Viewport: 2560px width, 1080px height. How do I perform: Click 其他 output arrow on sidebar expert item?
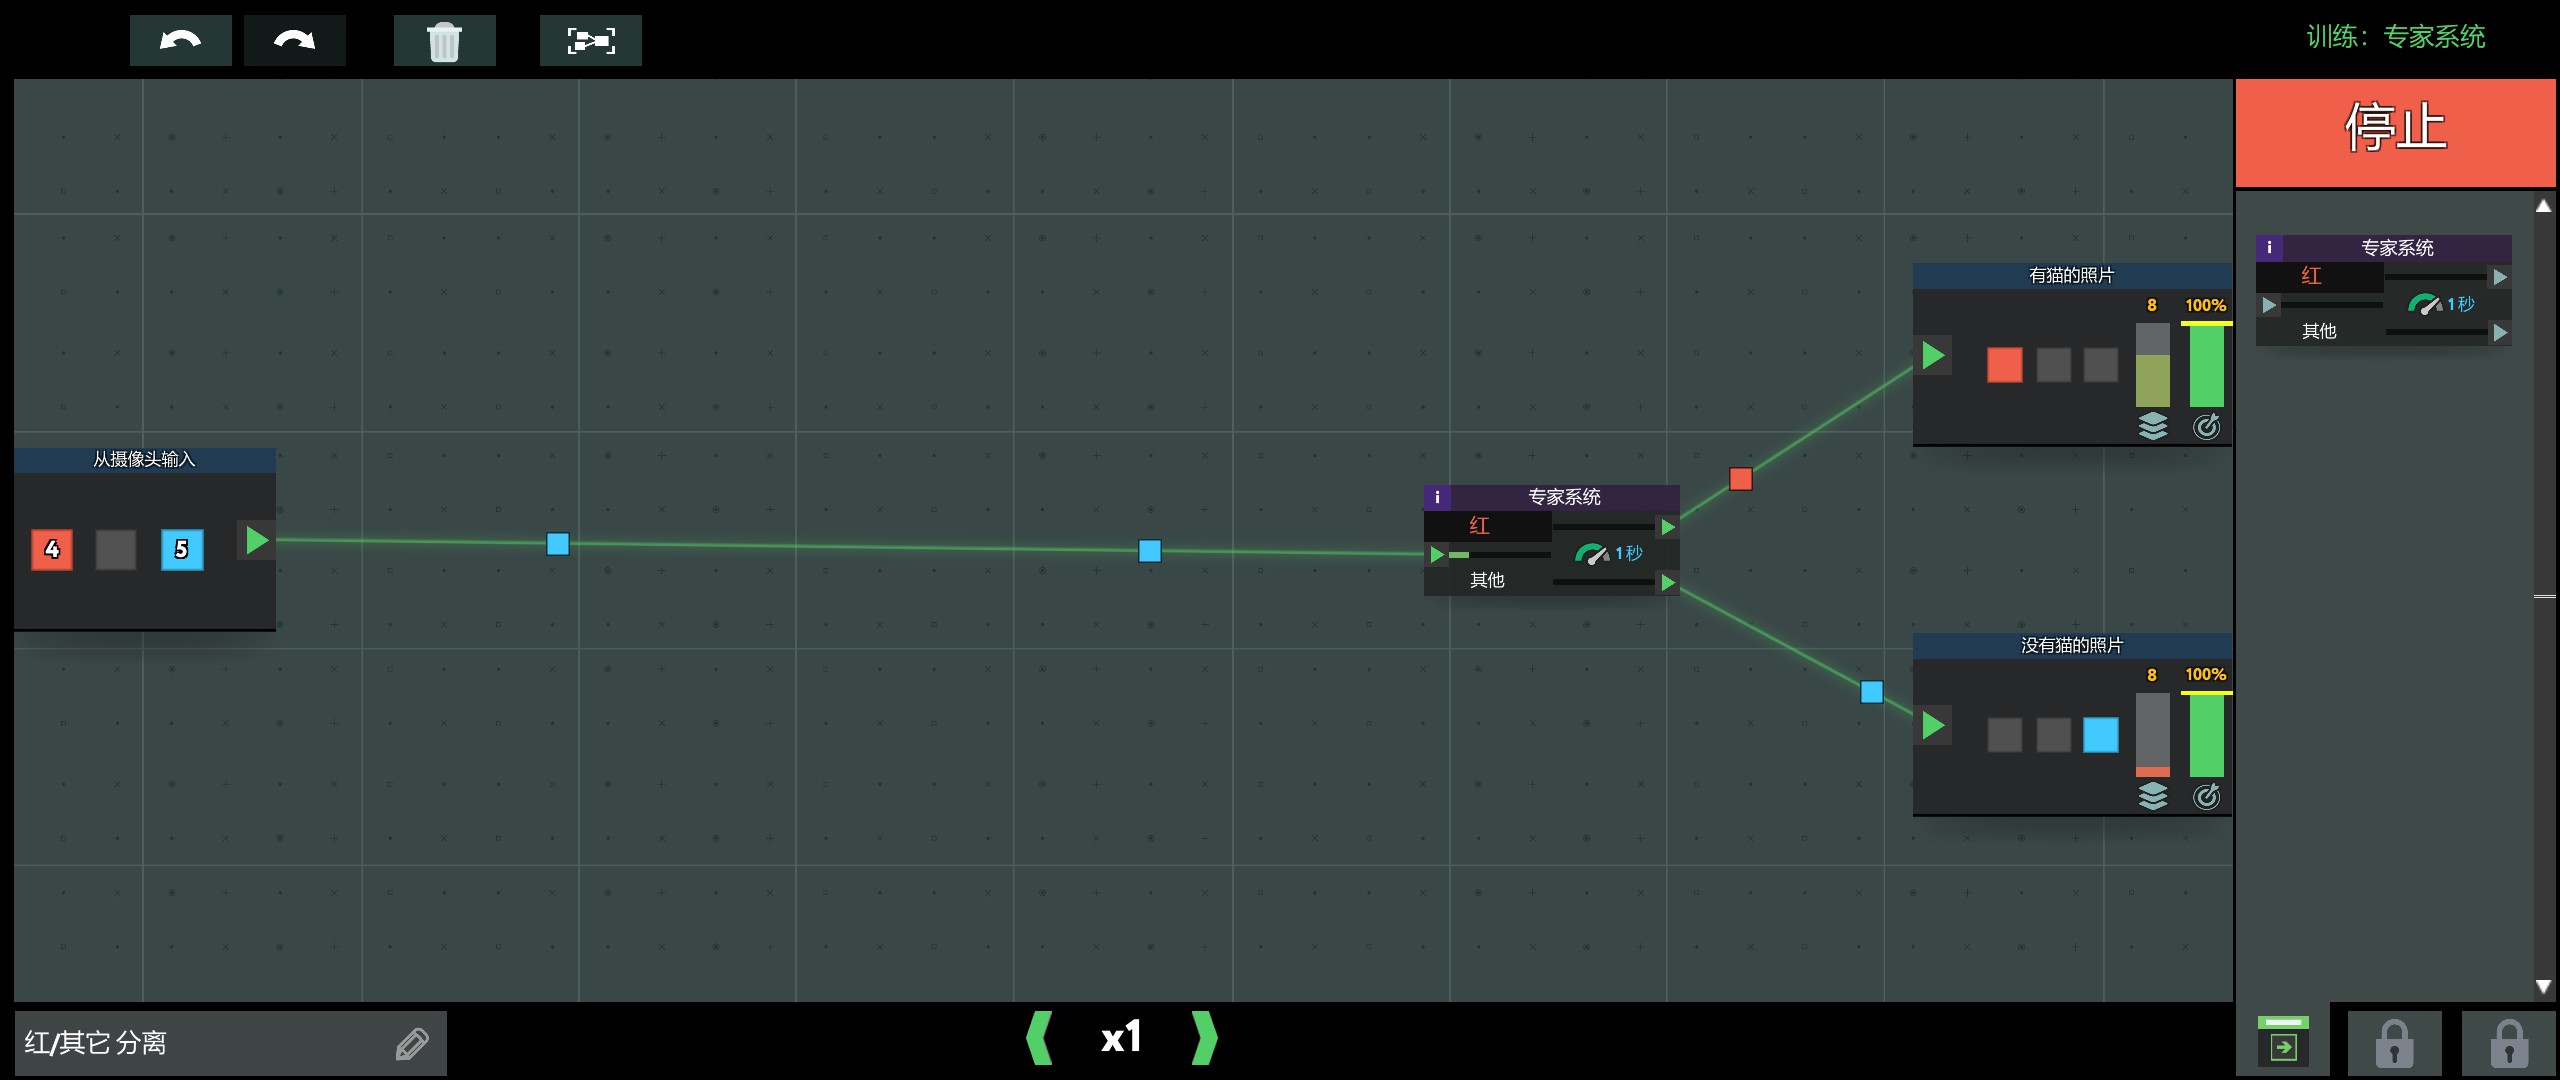coord(2499,332)
